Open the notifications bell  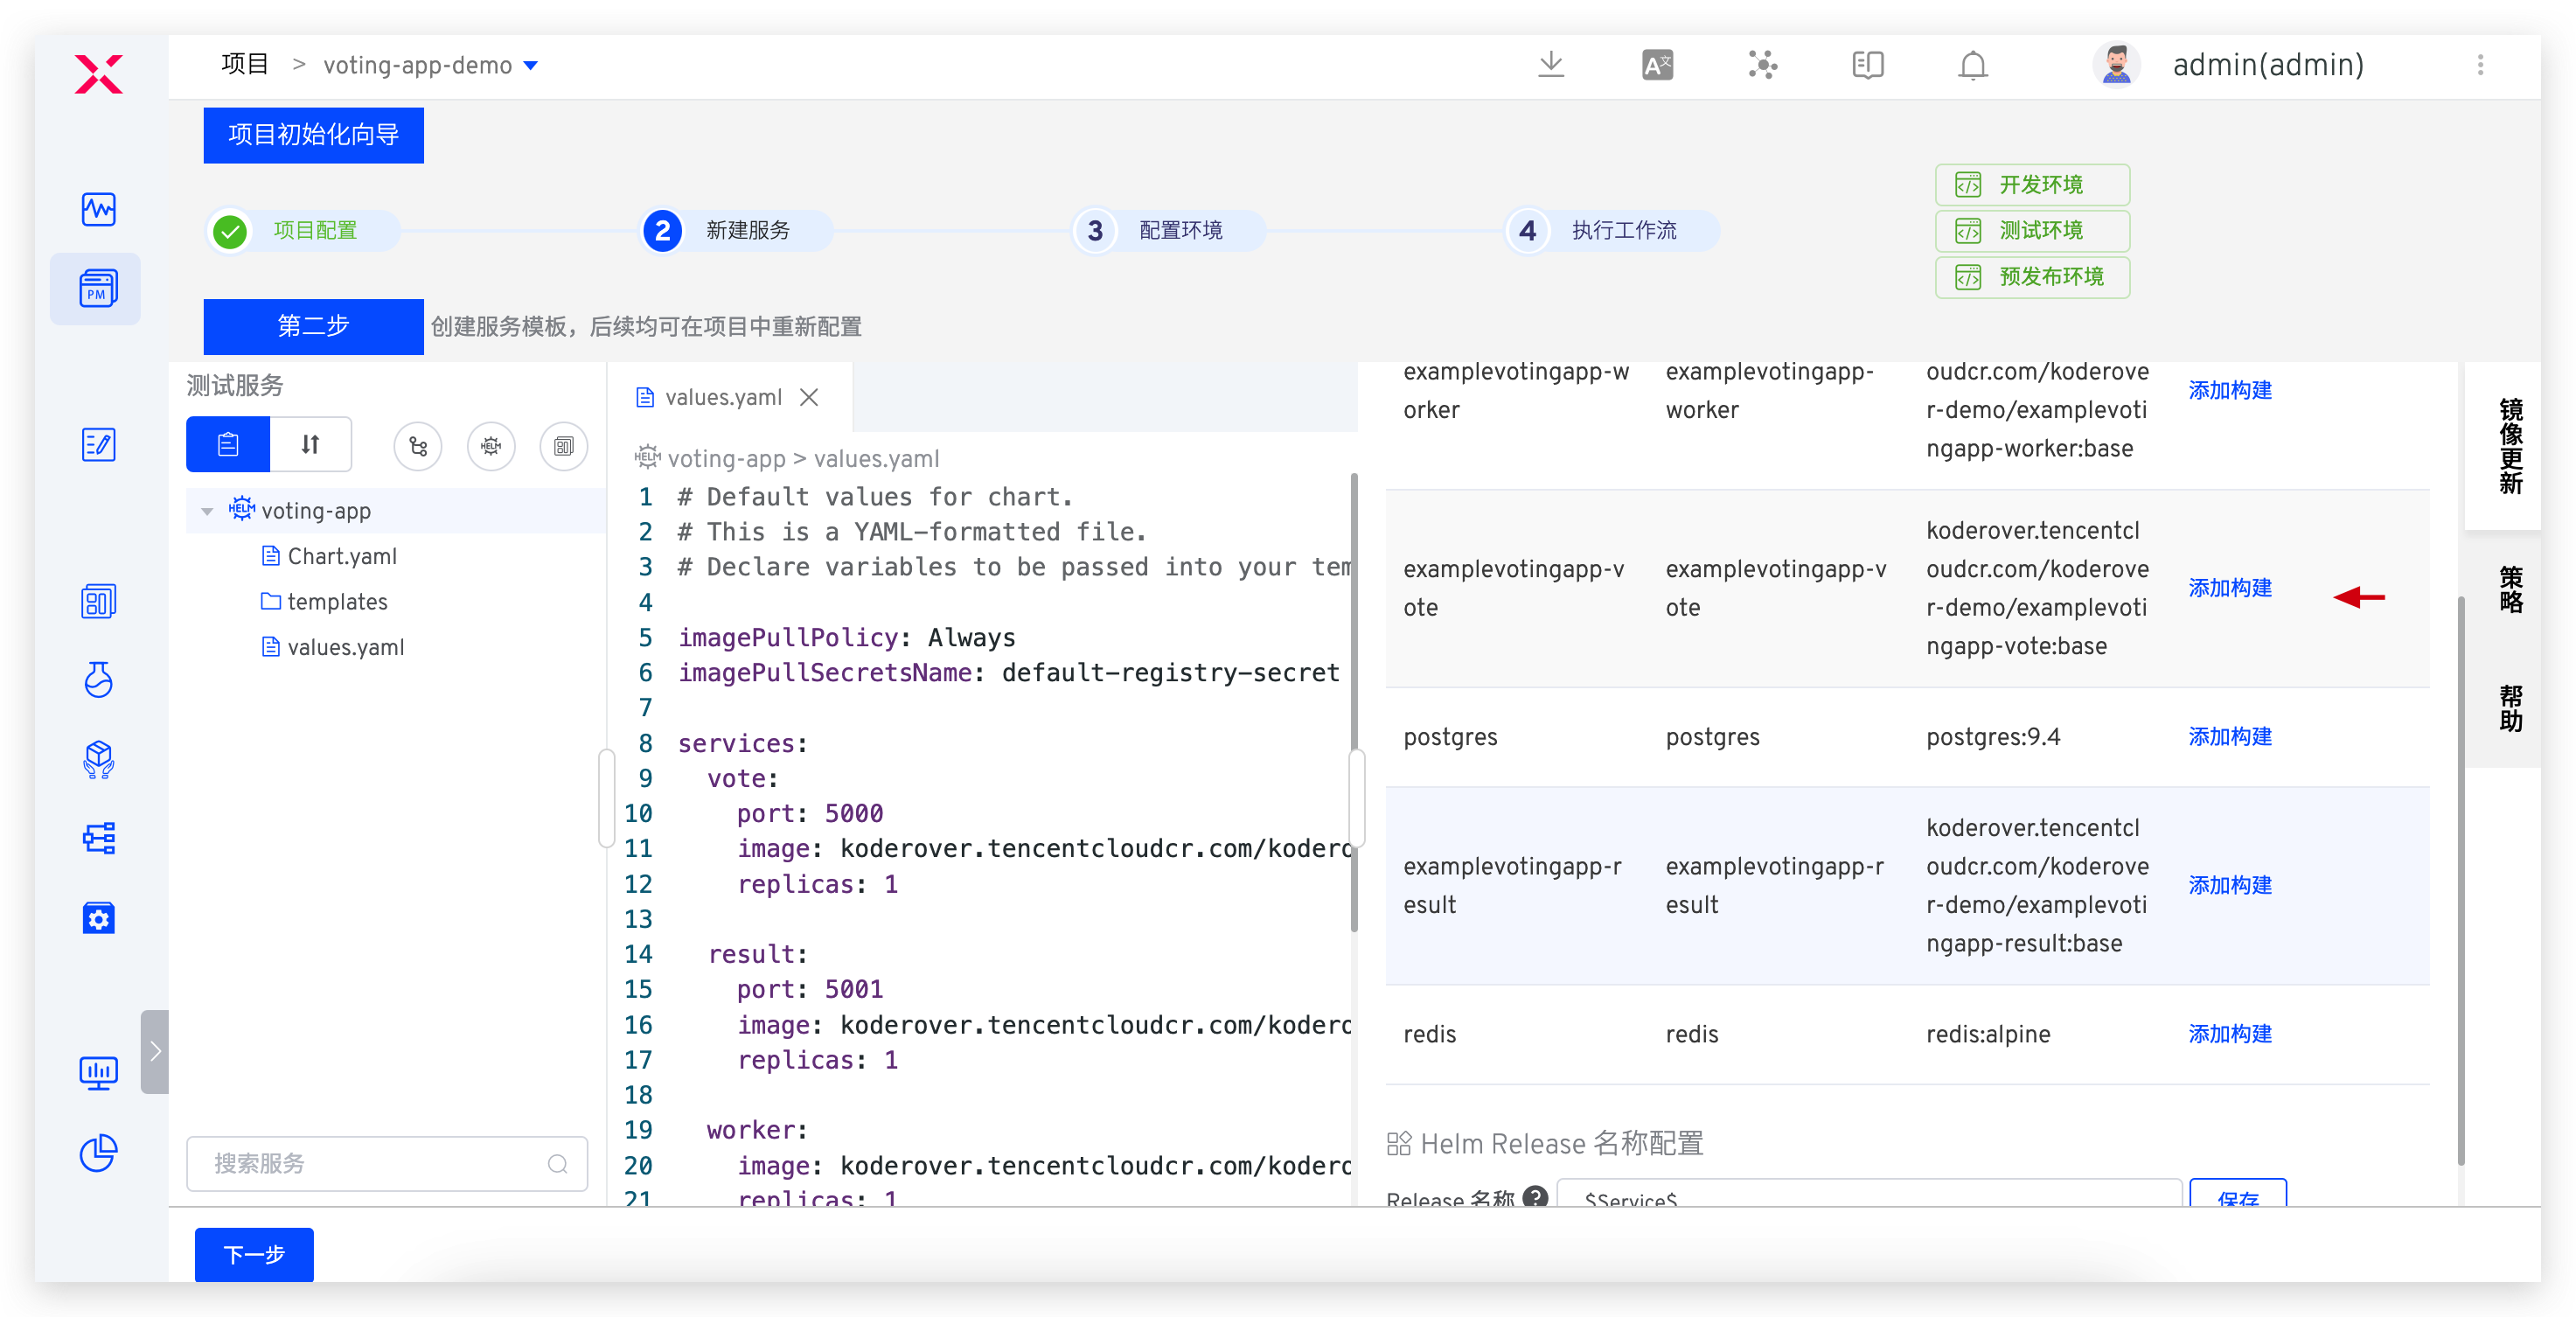(1973, 65)
